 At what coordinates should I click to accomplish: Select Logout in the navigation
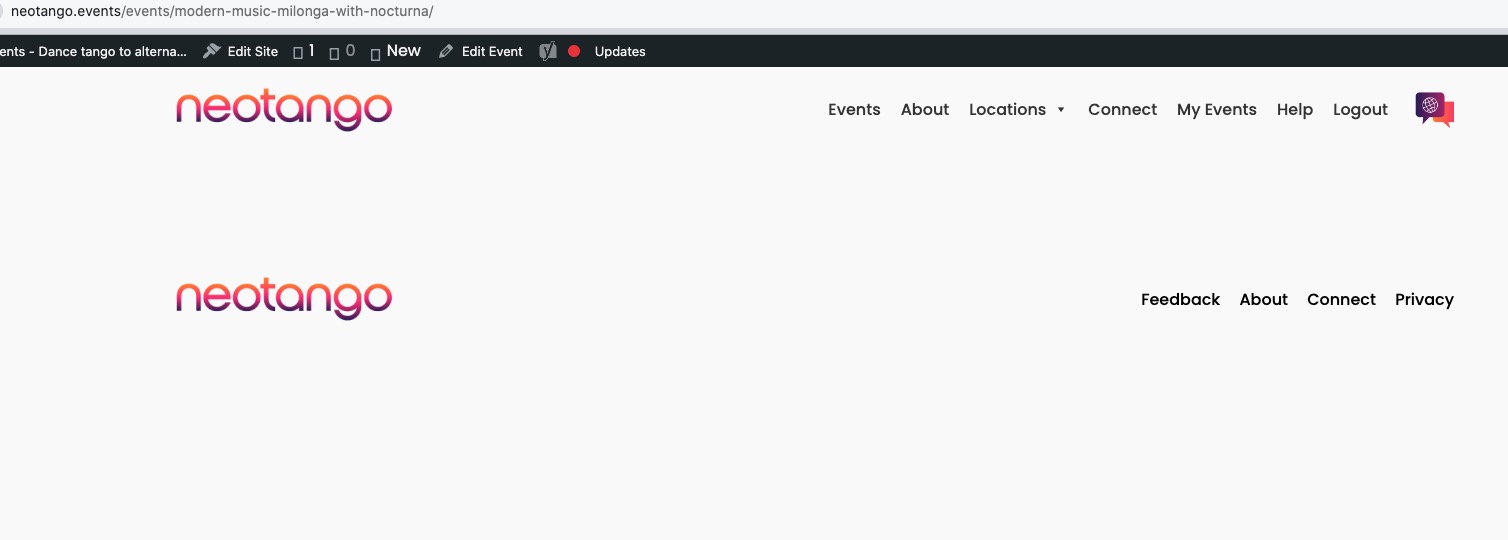tap(1360, 109)
